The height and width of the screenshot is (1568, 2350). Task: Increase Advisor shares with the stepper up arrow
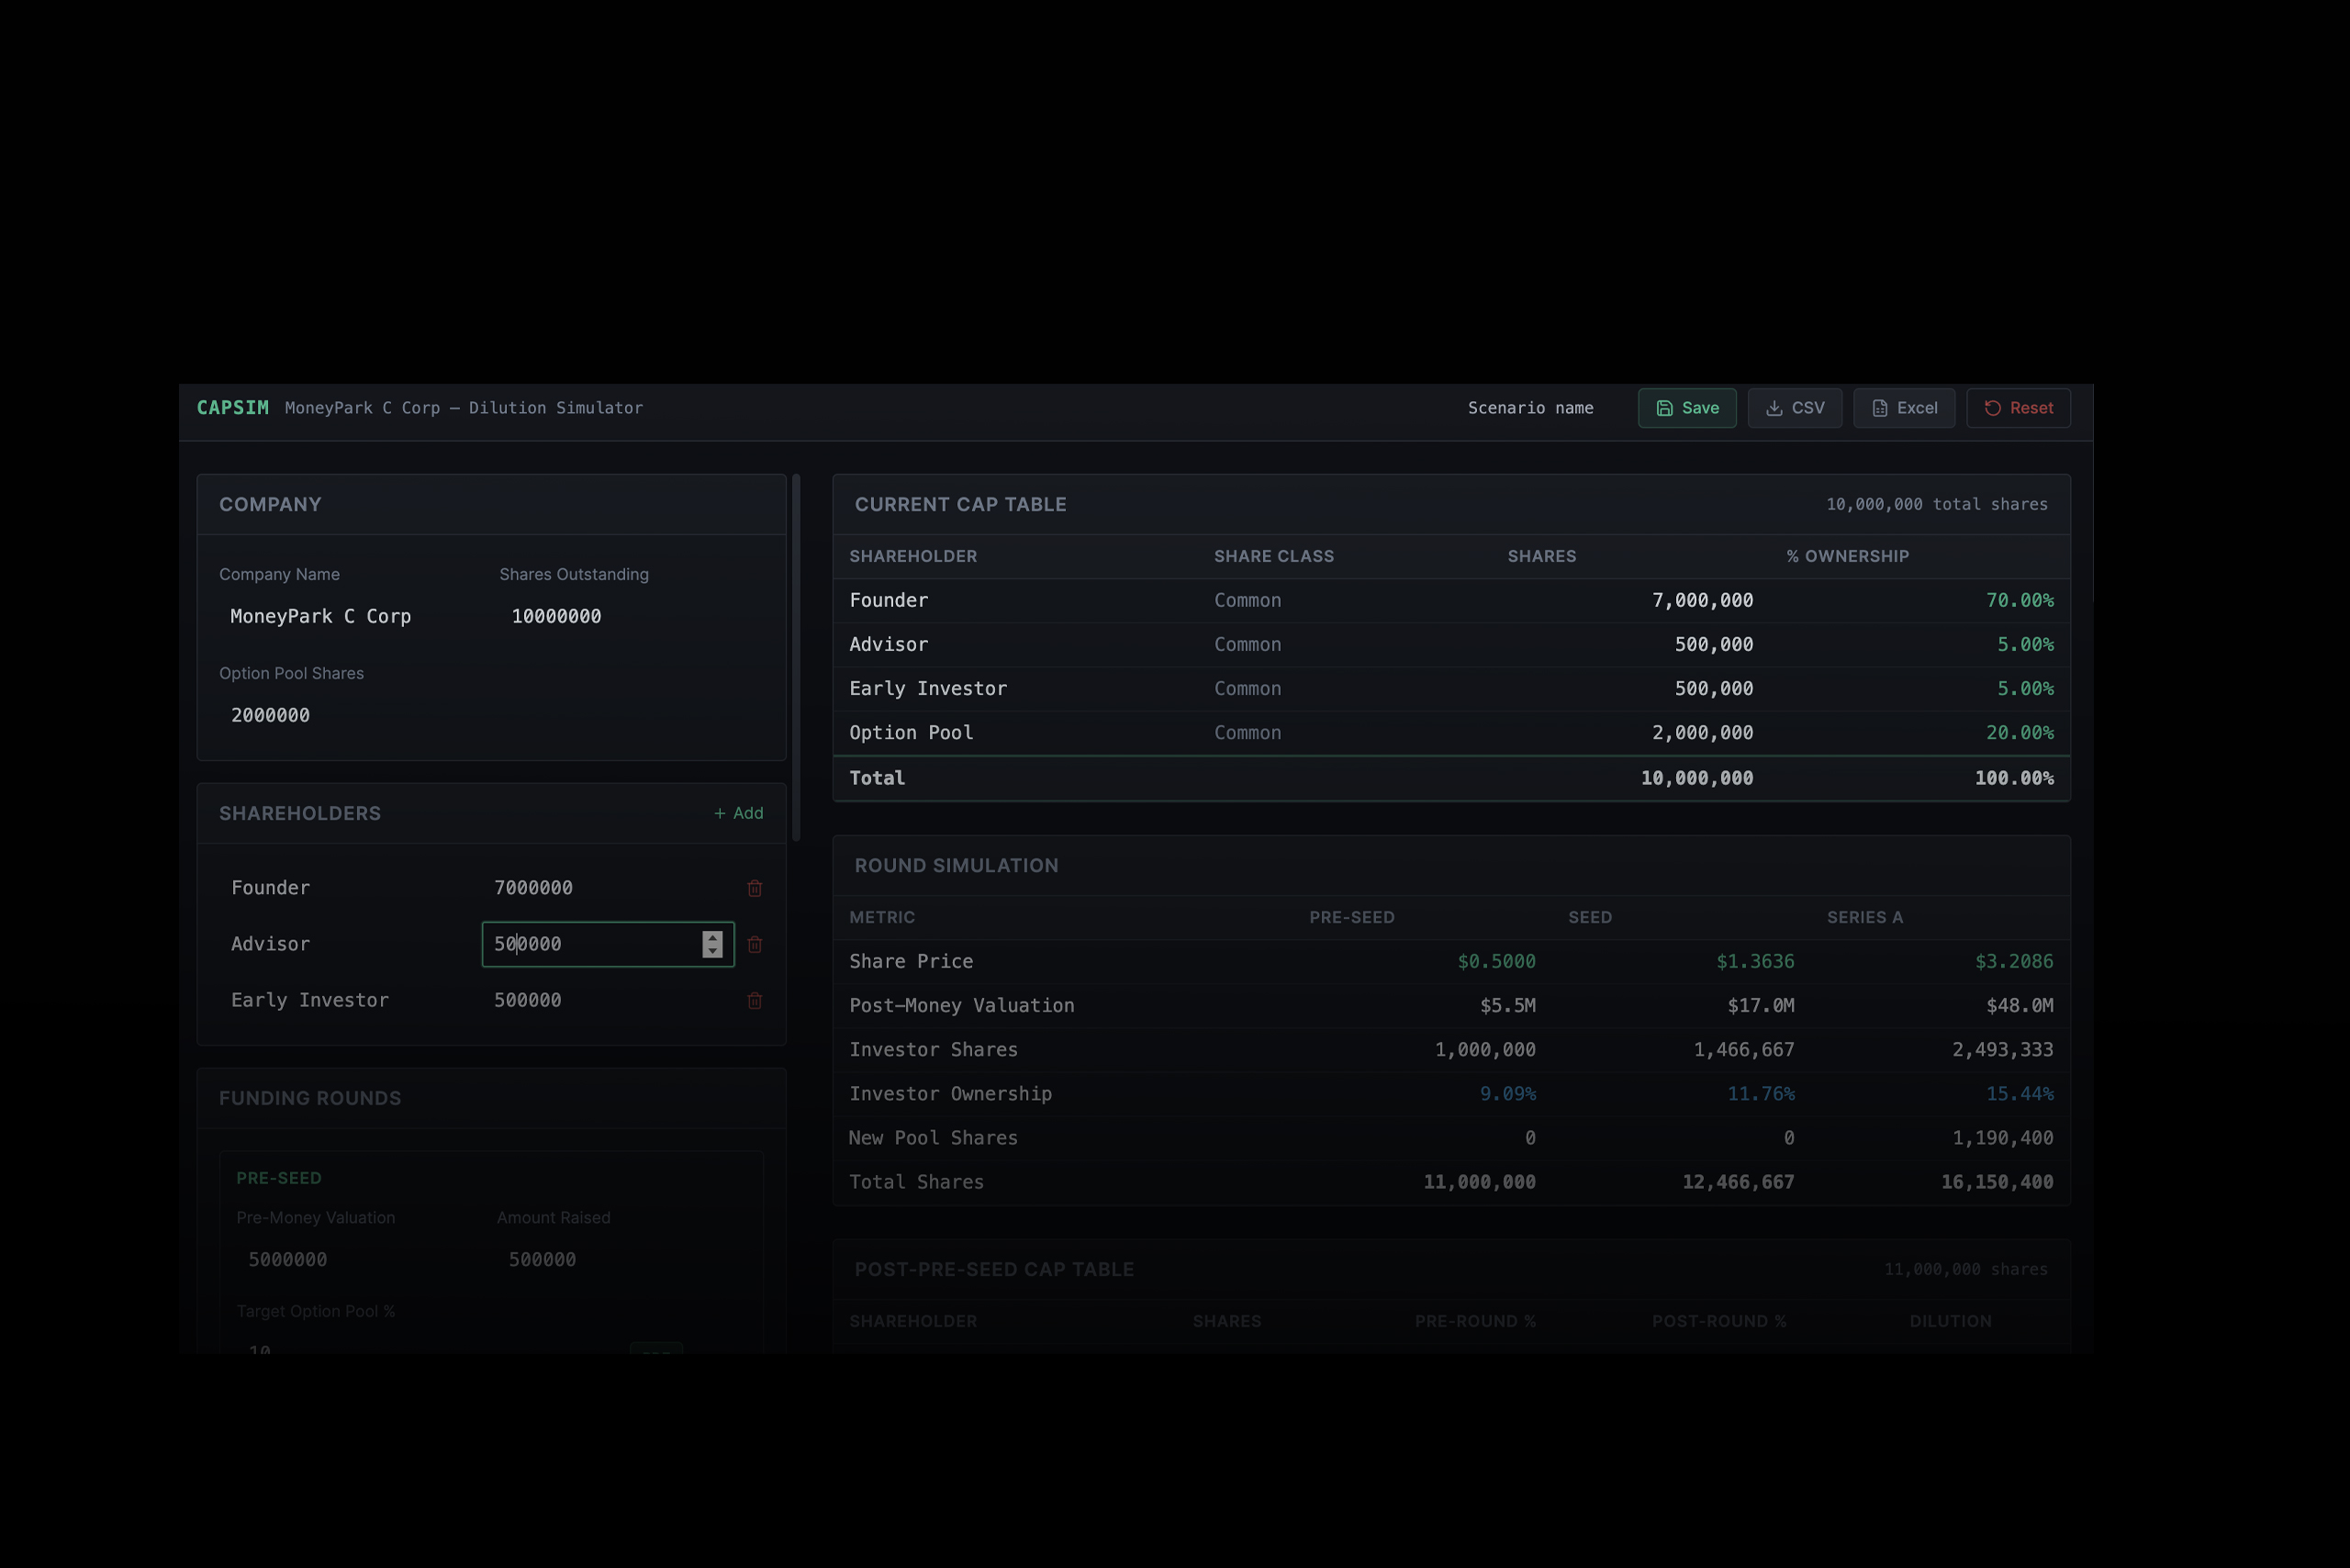[712, 938]
